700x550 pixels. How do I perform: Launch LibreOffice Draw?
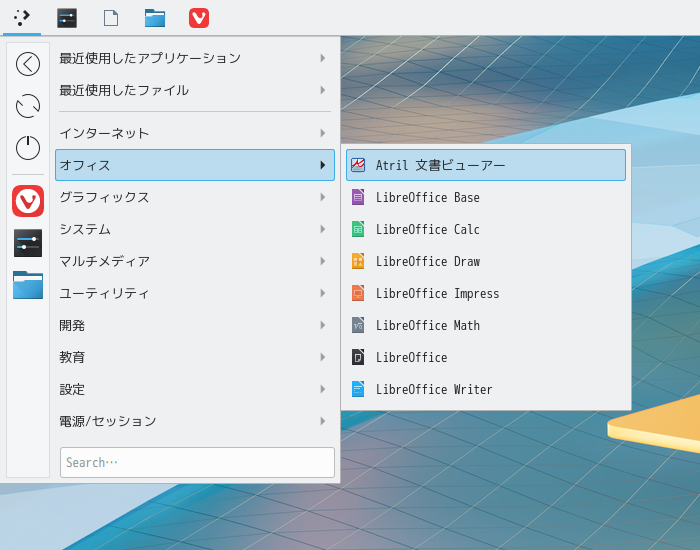(486, 261)
